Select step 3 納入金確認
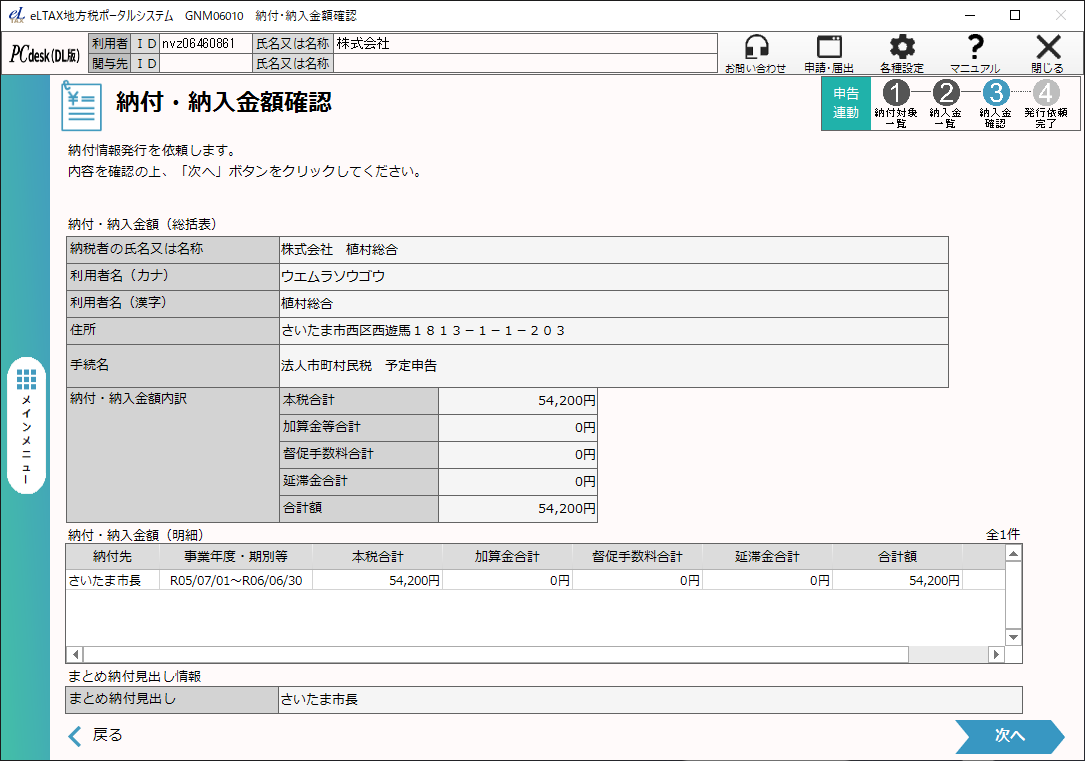 point(995,104)
